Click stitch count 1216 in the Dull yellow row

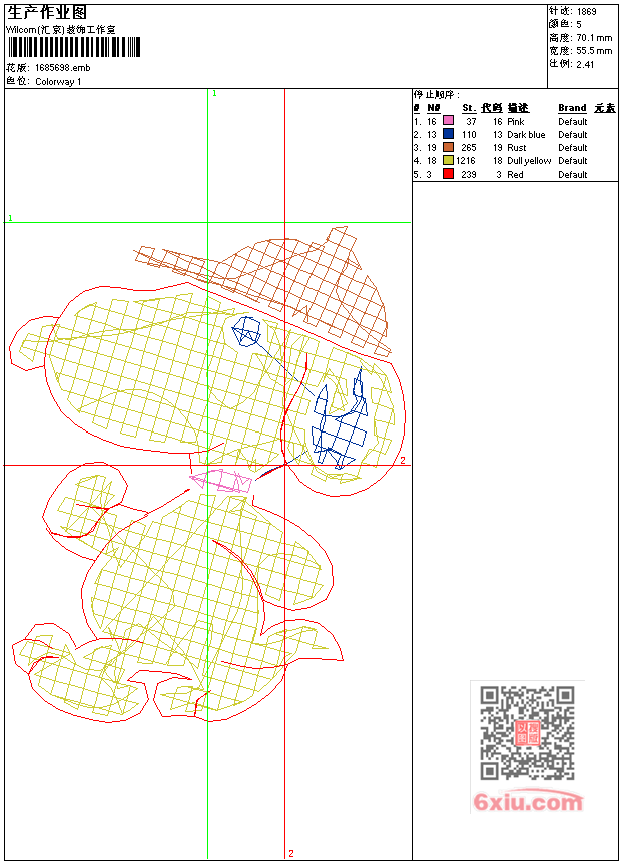[466, 161]
